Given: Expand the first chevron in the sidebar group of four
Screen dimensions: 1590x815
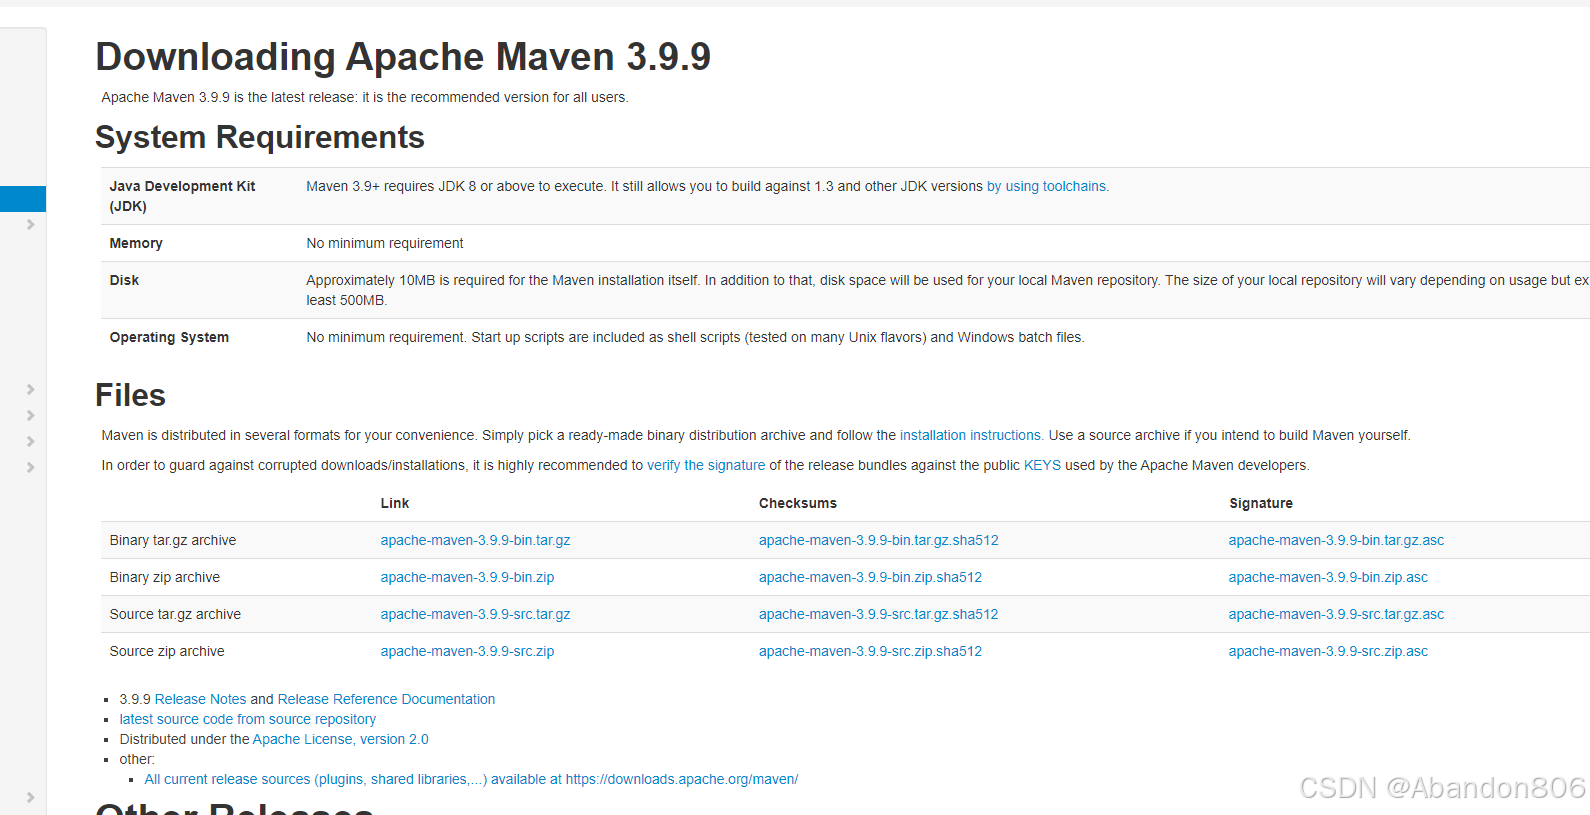Looking at the screenshot, I should (30, 389).
